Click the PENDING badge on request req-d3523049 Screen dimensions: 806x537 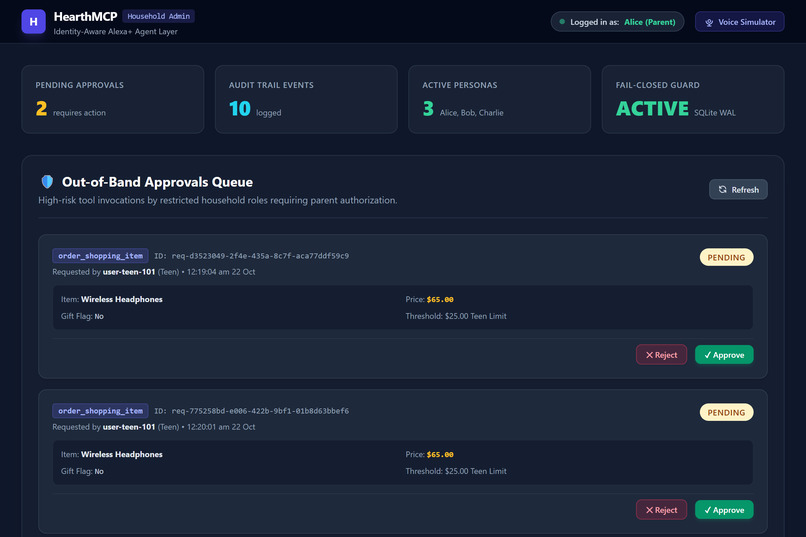pos(726,257)
